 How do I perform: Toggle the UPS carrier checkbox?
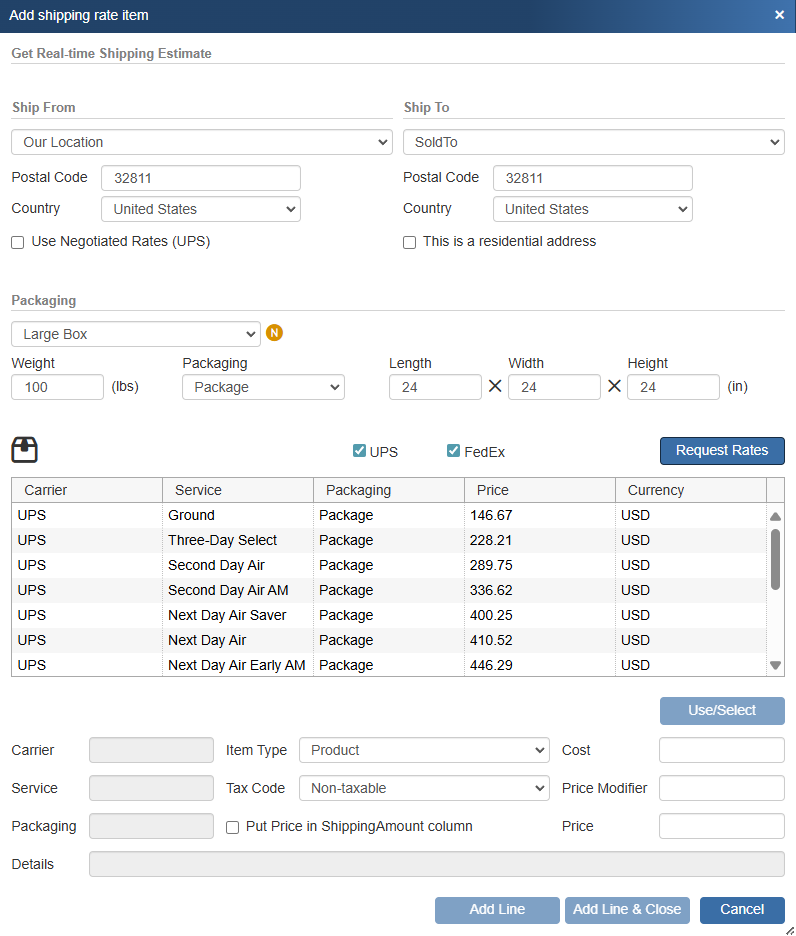point(360,451)
